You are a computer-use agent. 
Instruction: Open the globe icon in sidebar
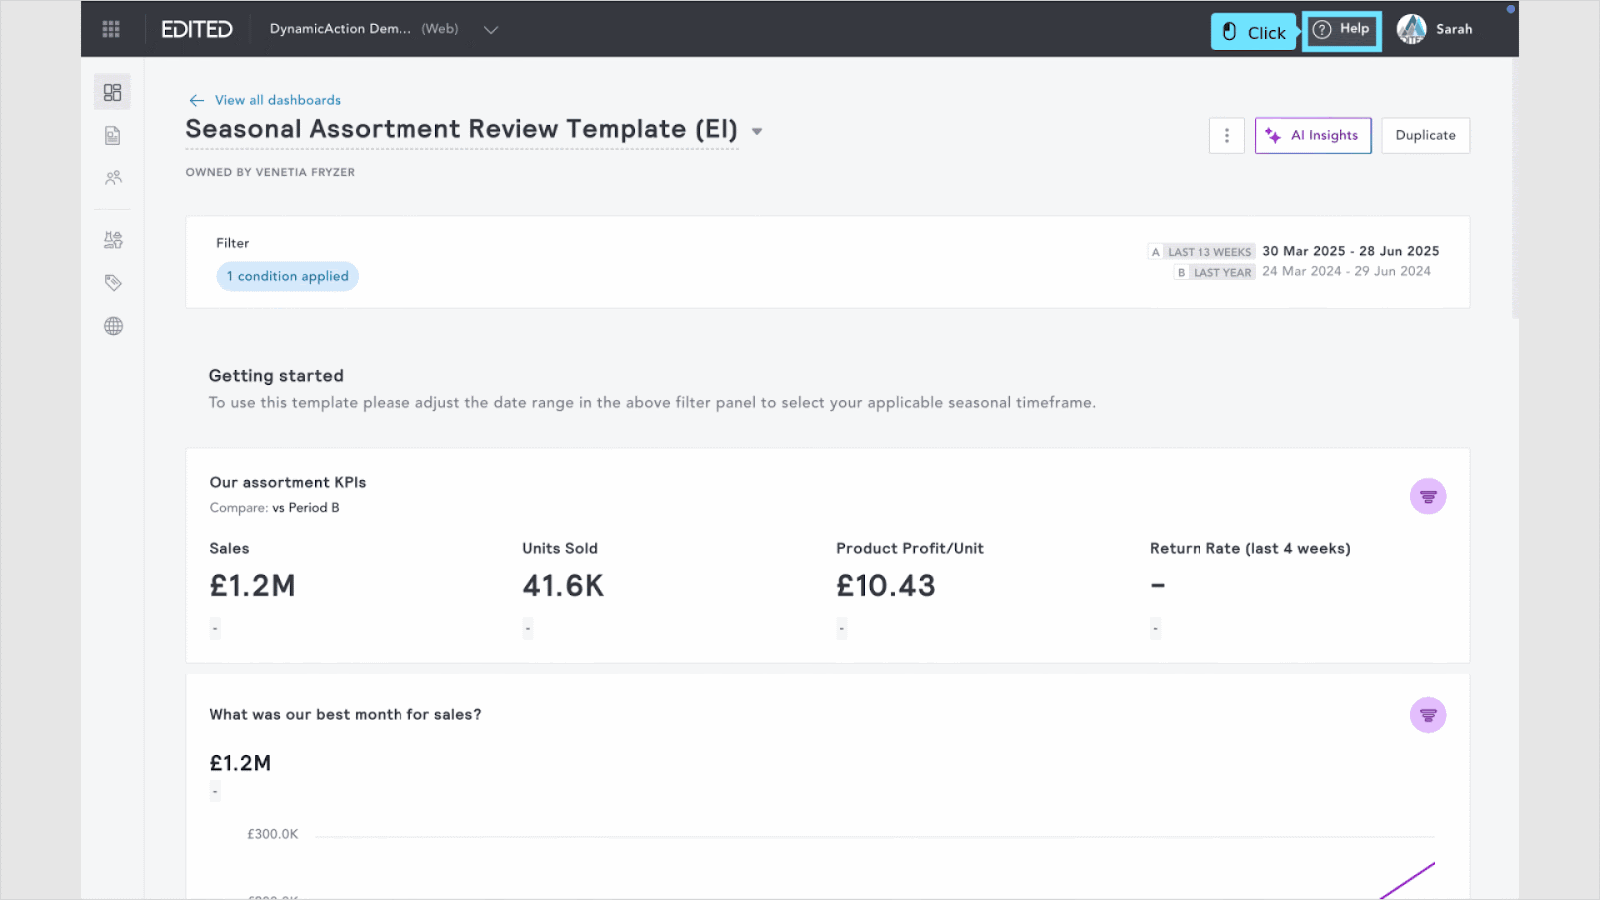click(113, 326)
